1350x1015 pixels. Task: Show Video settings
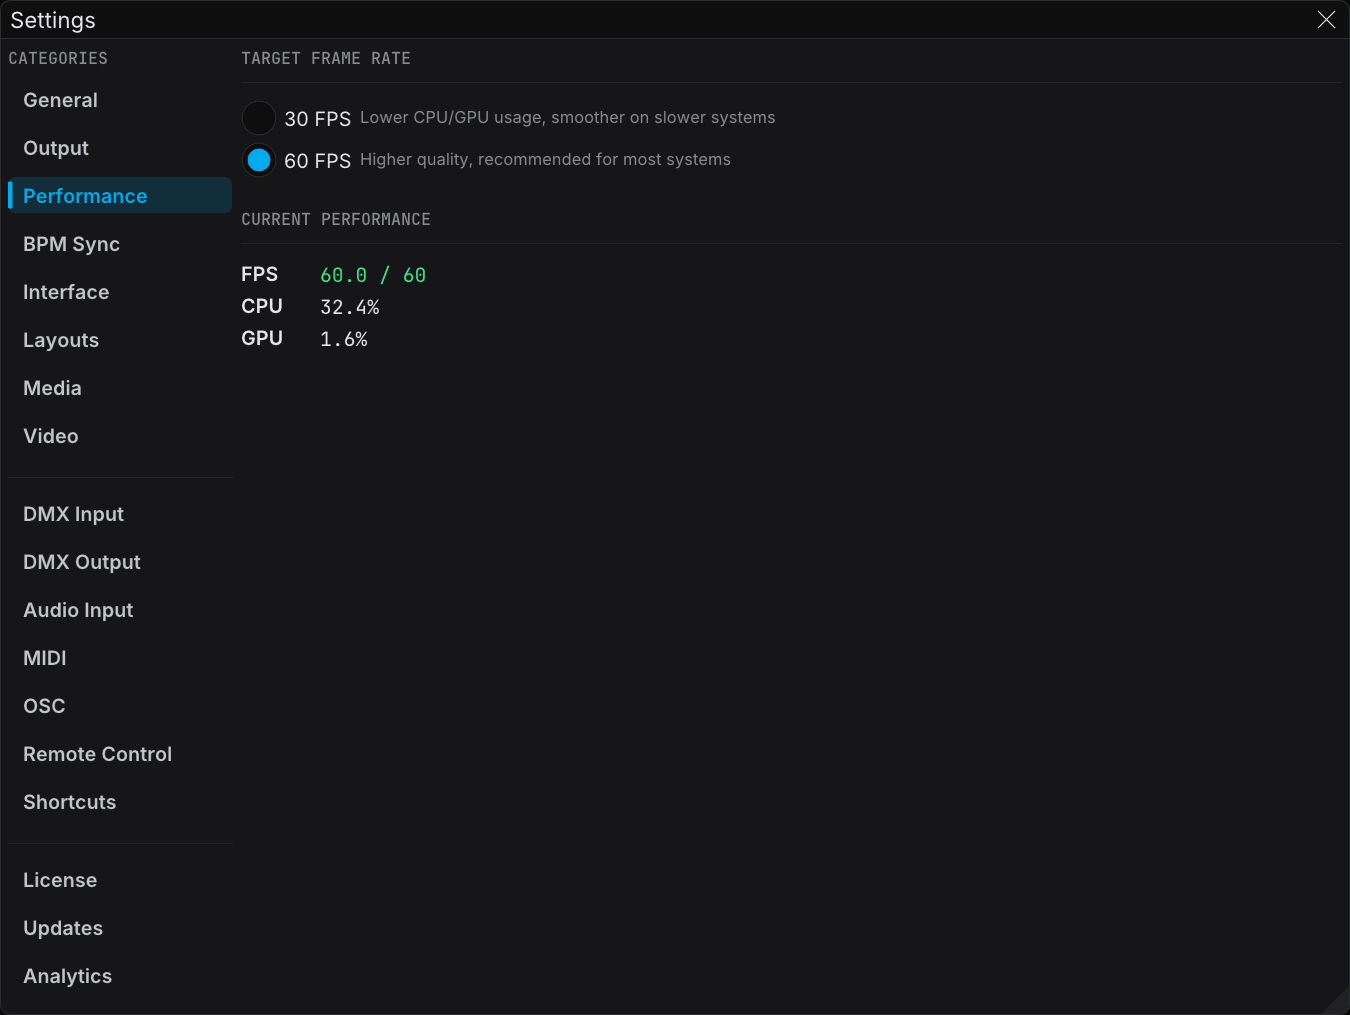click(x=120, y=436)
